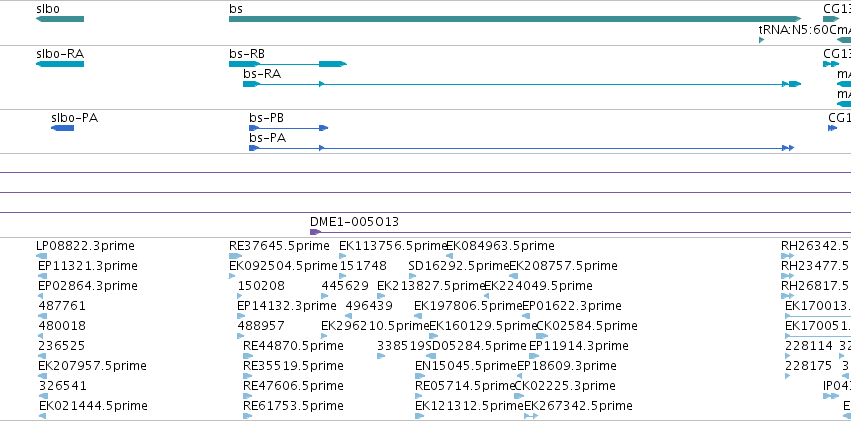This screenshot has height=421, width=851.
Task: Click the RE47606.5prime label
Action: (293, 386)
